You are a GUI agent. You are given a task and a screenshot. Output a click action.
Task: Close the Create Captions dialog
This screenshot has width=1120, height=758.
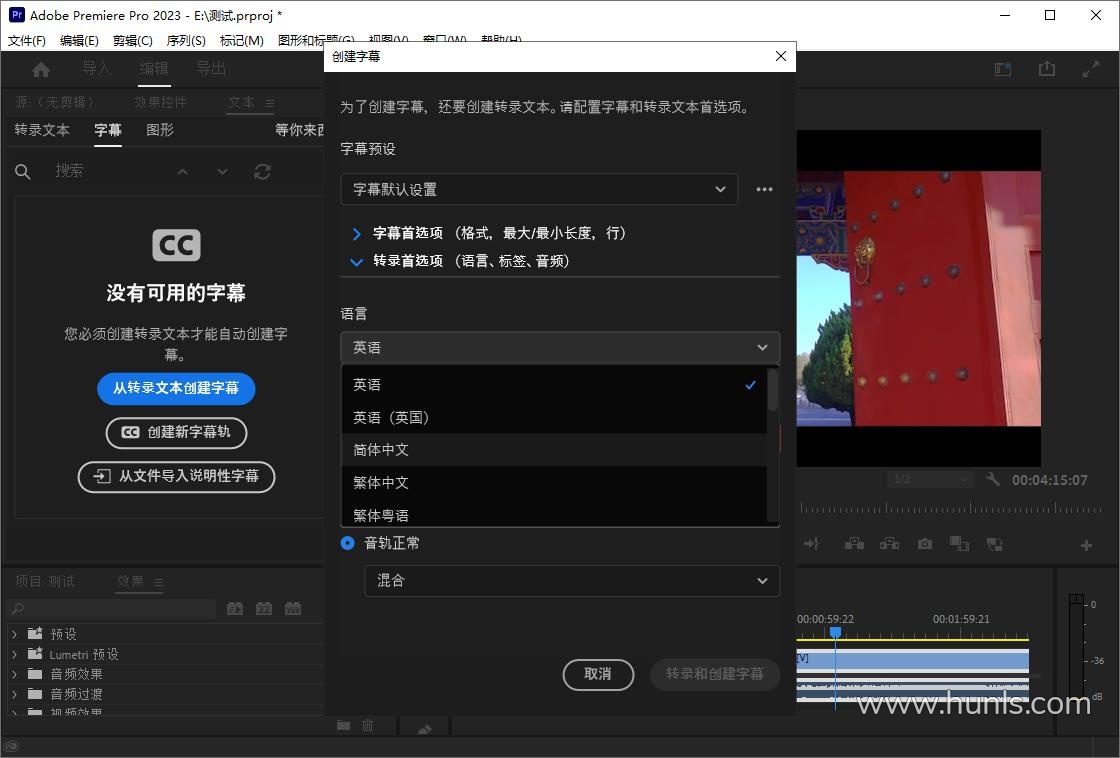click(x=781, y=56)
